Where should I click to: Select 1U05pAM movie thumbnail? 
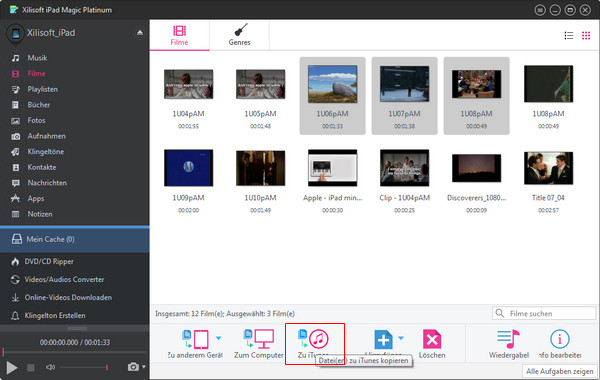pos(261,84)
